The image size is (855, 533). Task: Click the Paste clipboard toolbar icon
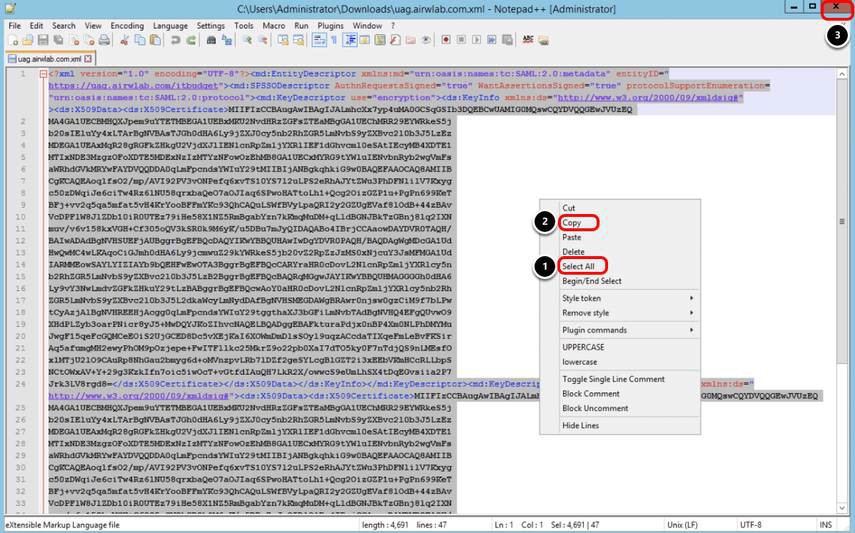point(155,40)
